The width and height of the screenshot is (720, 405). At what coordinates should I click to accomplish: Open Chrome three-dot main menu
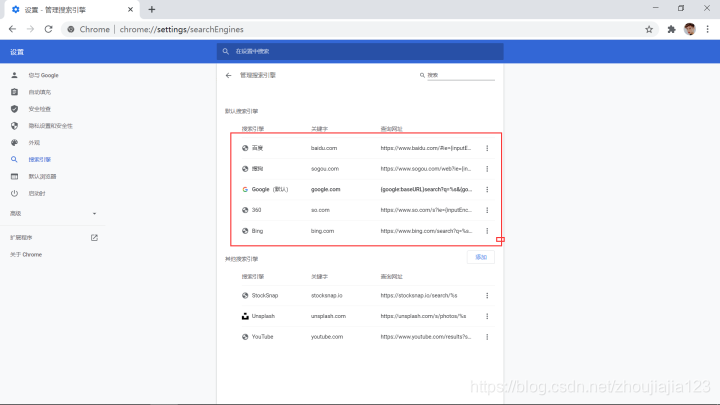(708, 29)
